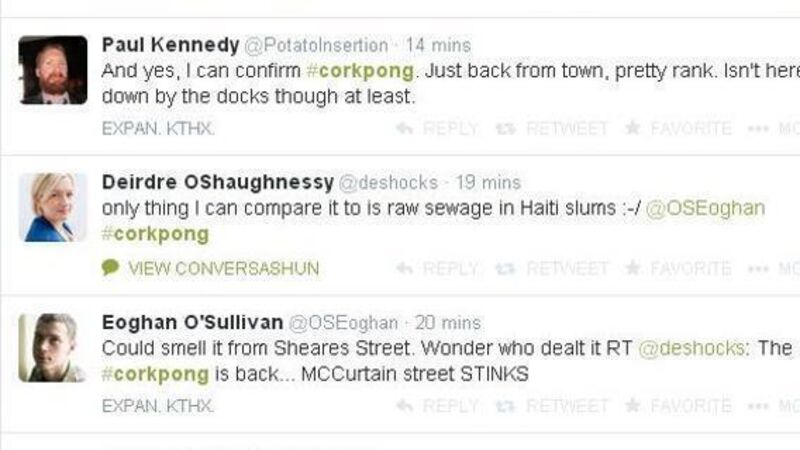This screenshot has width=800, height=450.
Task: Favorite Paul Kennedy's tweet with the star
Action: (677, 129)
